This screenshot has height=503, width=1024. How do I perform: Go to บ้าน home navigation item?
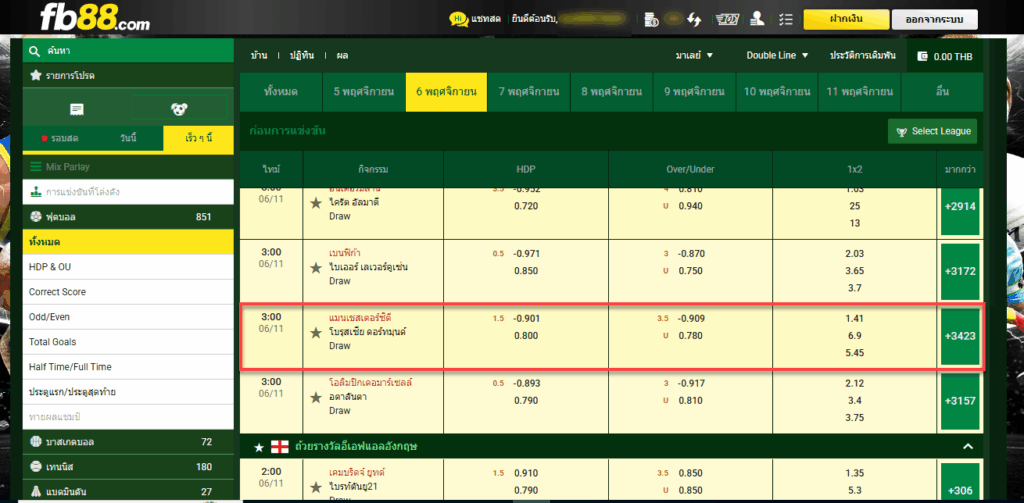[259, 56]
